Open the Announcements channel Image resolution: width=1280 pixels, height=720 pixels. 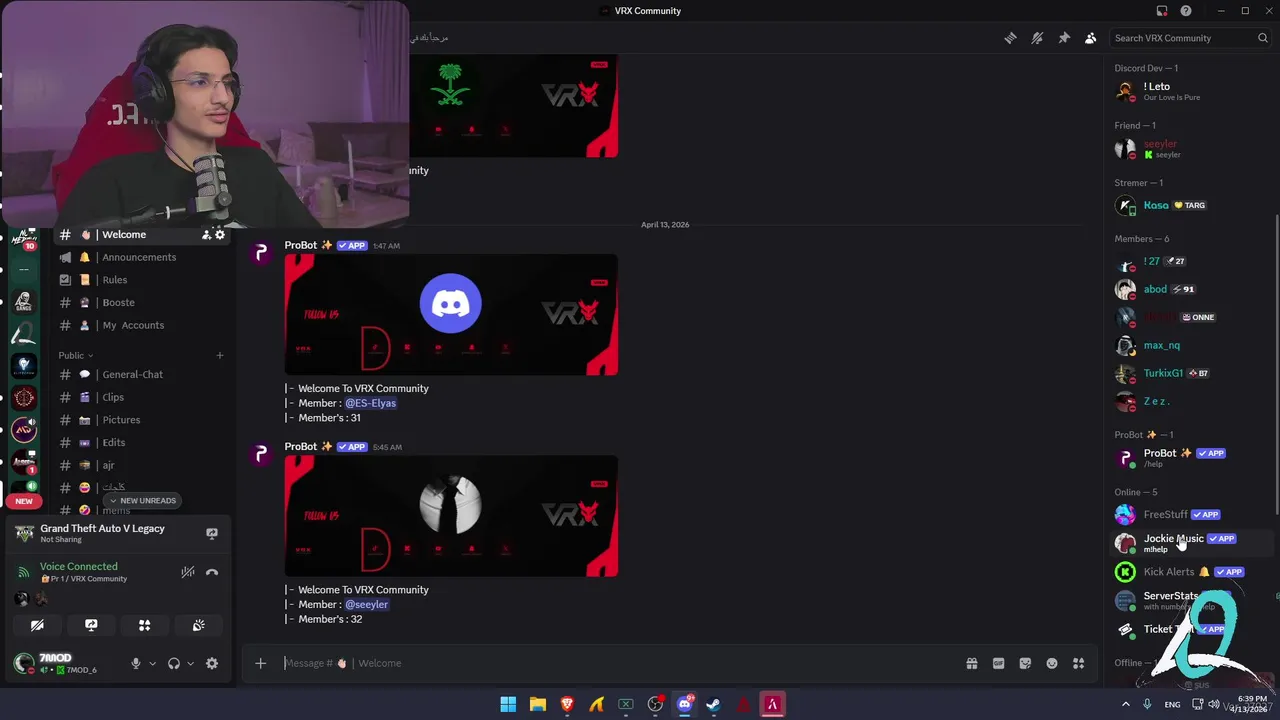pyautogui.click(x=140, y=257)
